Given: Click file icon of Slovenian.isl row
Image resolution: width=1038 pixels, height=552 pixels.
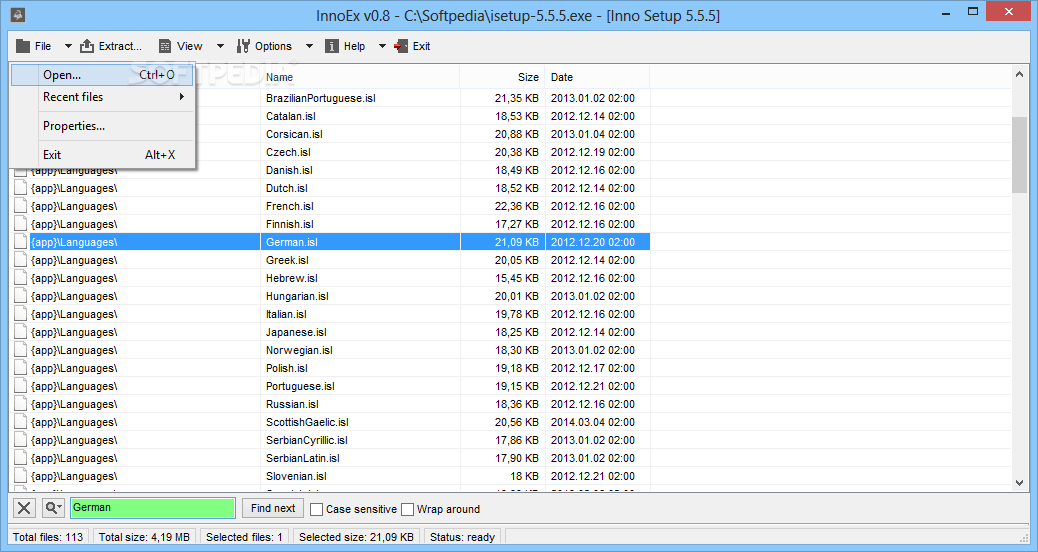Looking at the screenshot, I should pos(21,477).
